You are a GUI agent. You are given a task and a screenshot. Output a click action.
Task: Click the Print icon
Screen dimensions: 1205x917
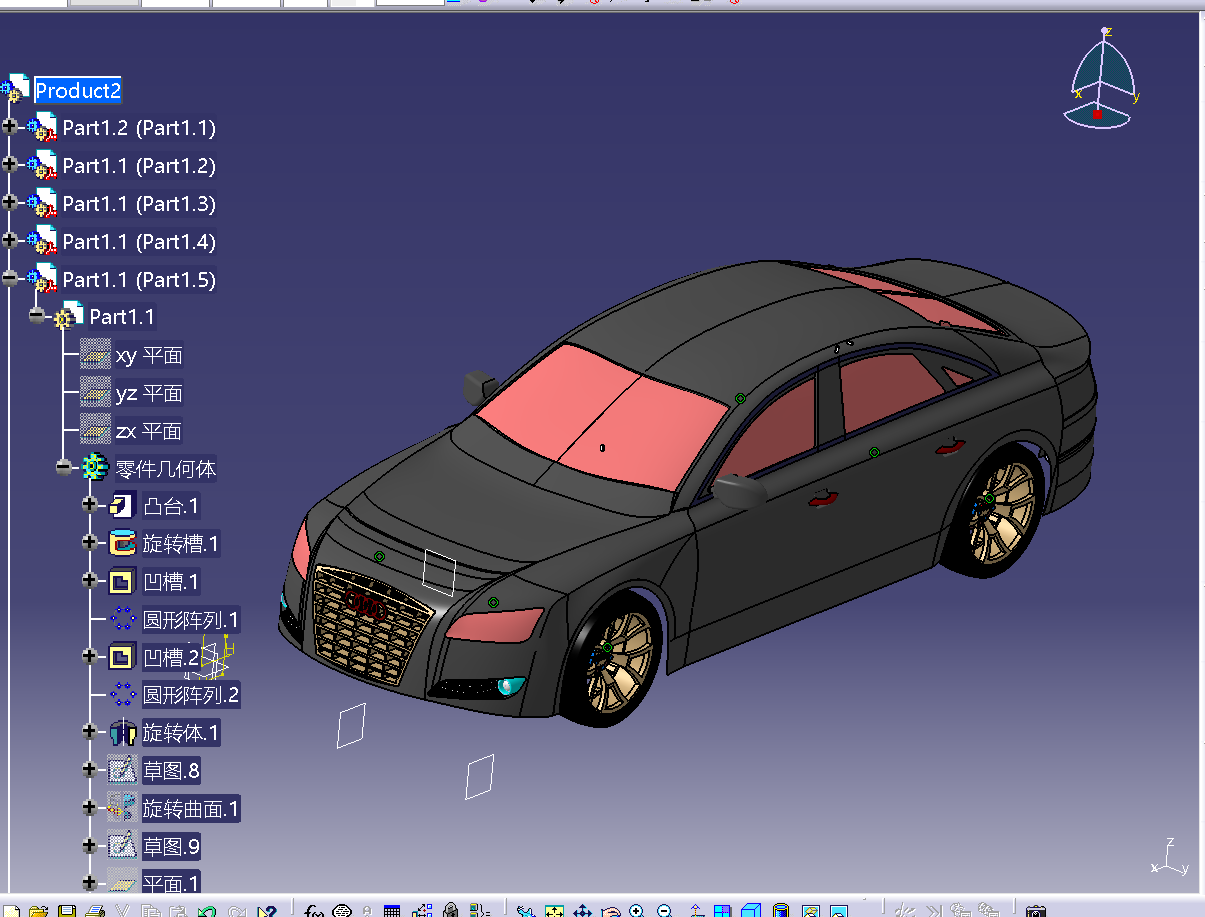95,911
